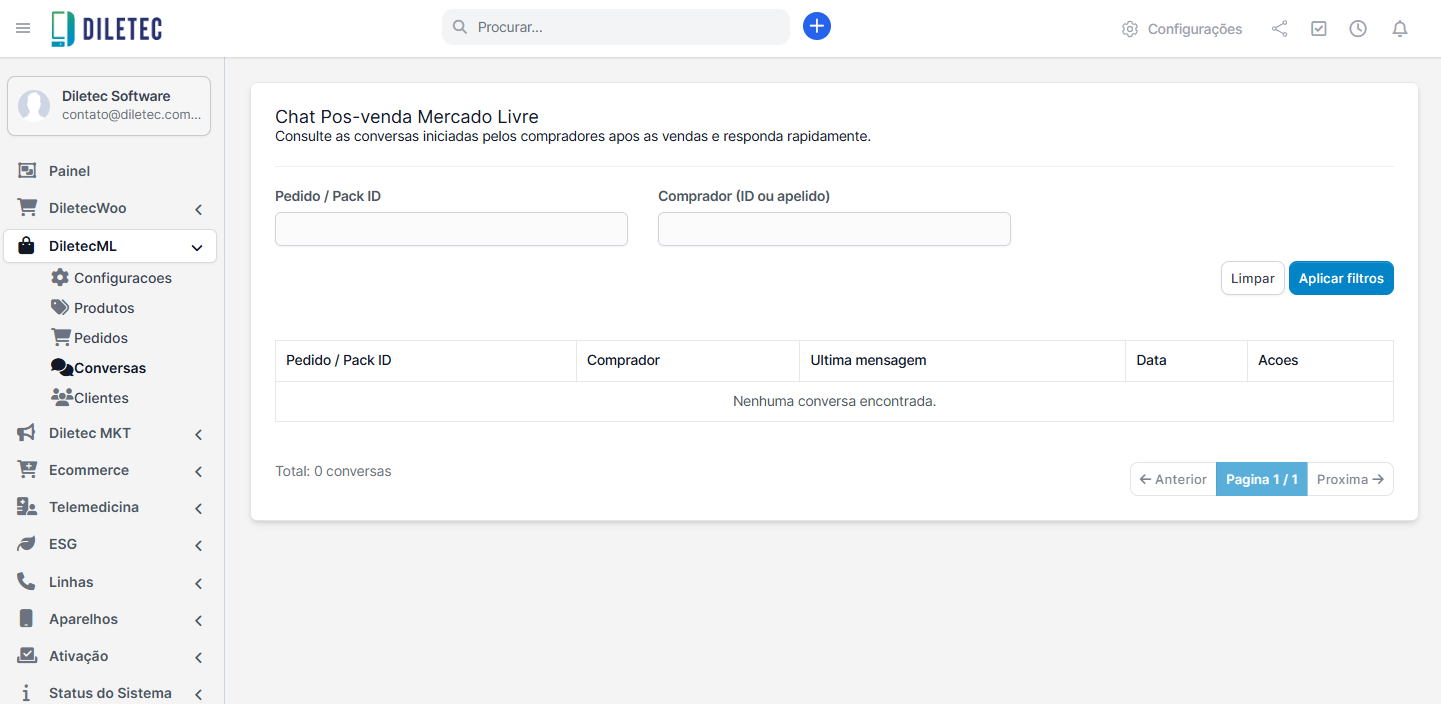
Task: Click the Configurações gear in header
Action: (1182, 29)
